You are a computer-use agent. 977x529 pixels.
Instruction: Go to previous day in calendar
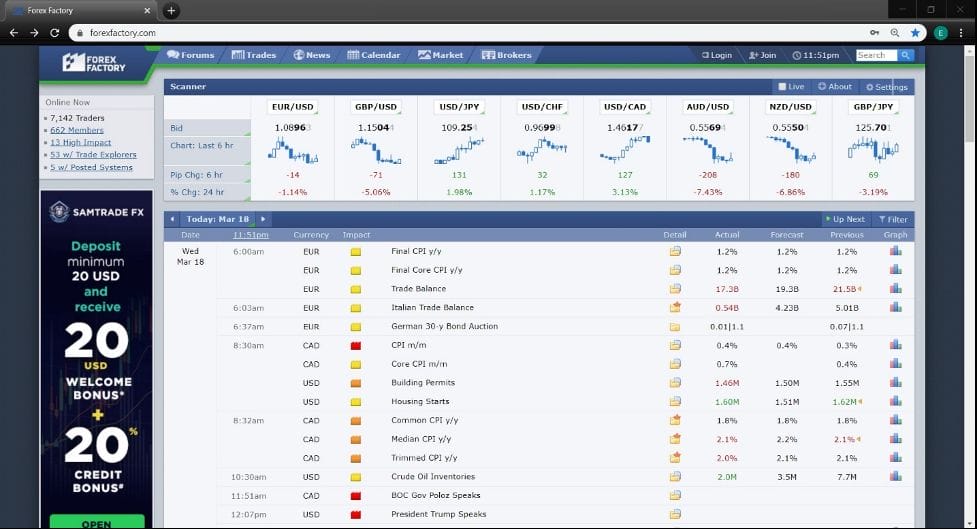172,219
